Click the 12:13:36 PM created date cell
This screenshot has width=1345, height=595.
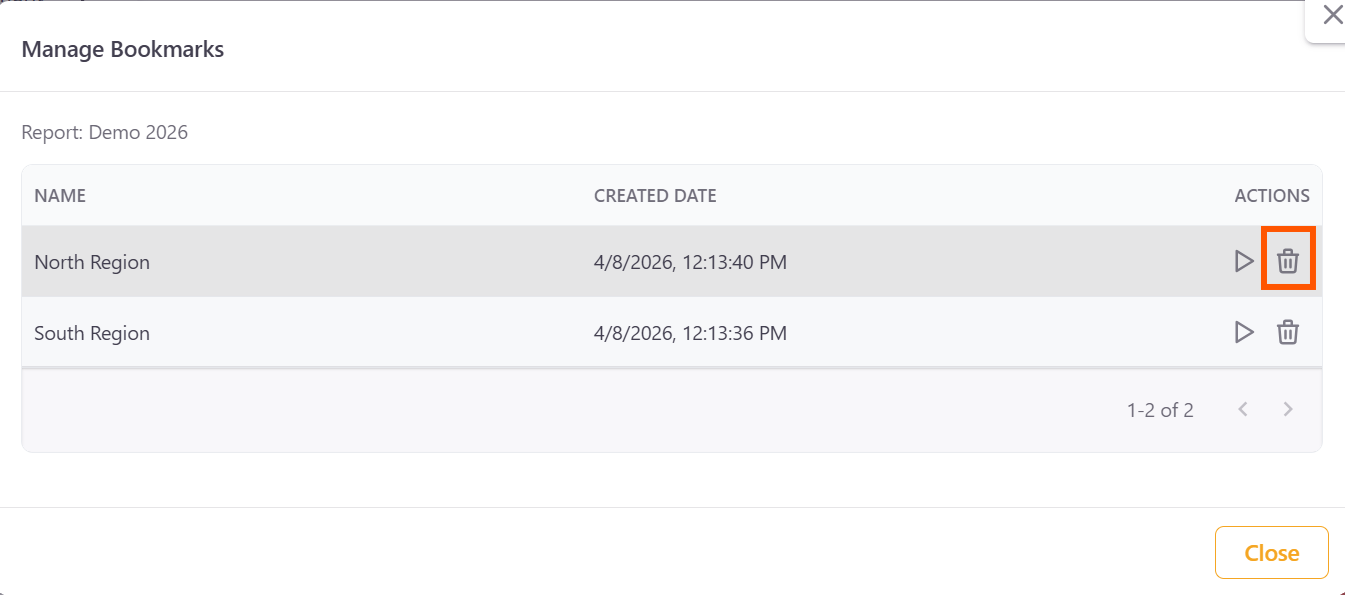(x=690, y=333)
